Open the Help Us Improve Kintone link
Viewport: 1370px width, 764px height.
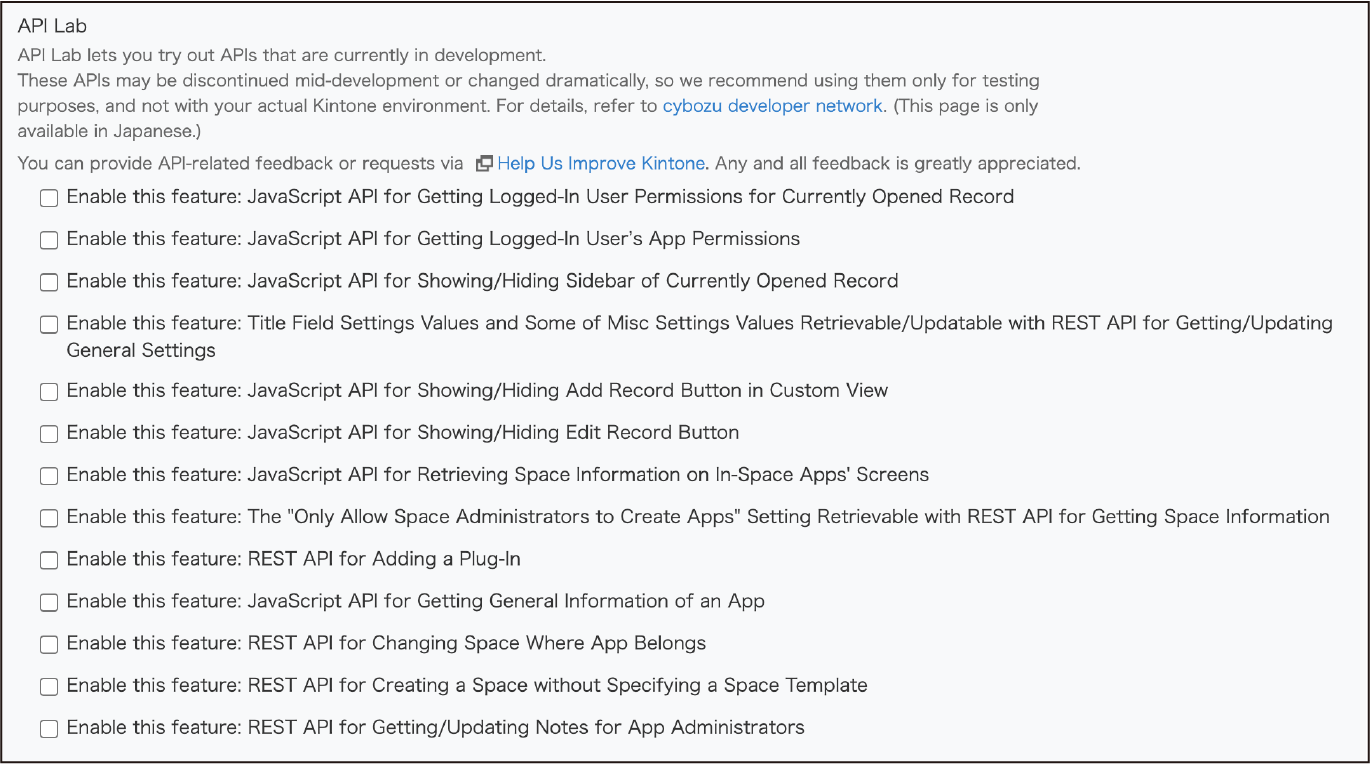click(601, 163)
